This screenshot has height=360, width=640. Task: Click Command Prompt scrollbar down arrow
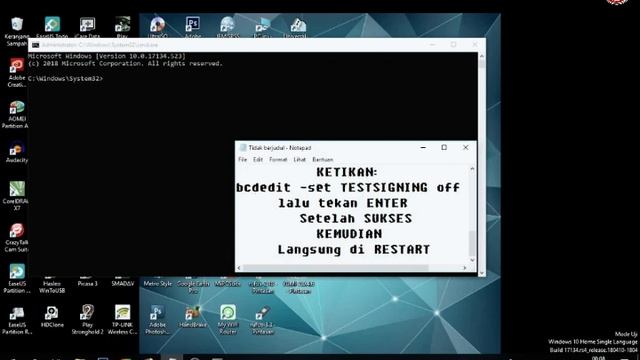pyautogui.click(x=482, y=273)
